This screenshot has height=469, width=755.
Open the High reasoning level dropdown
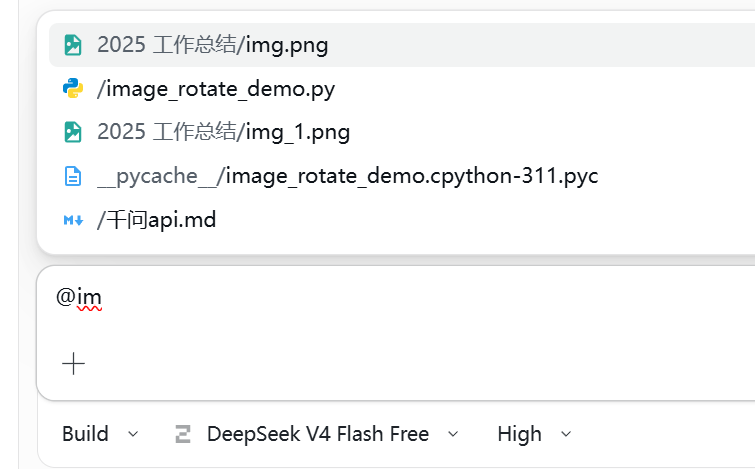[x=534, y=434]
